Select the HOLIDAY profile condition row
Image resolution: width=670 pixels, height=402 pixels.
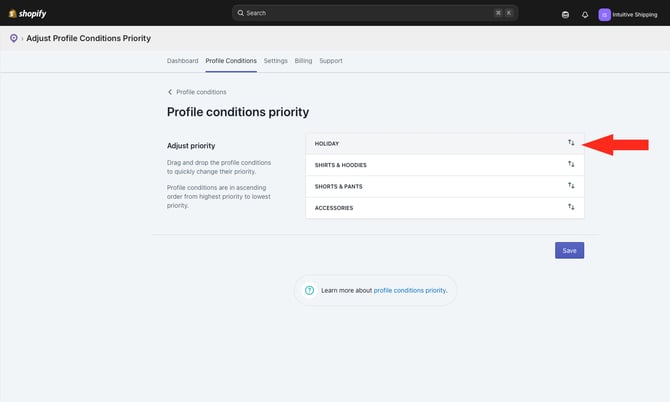pos(445,144)
